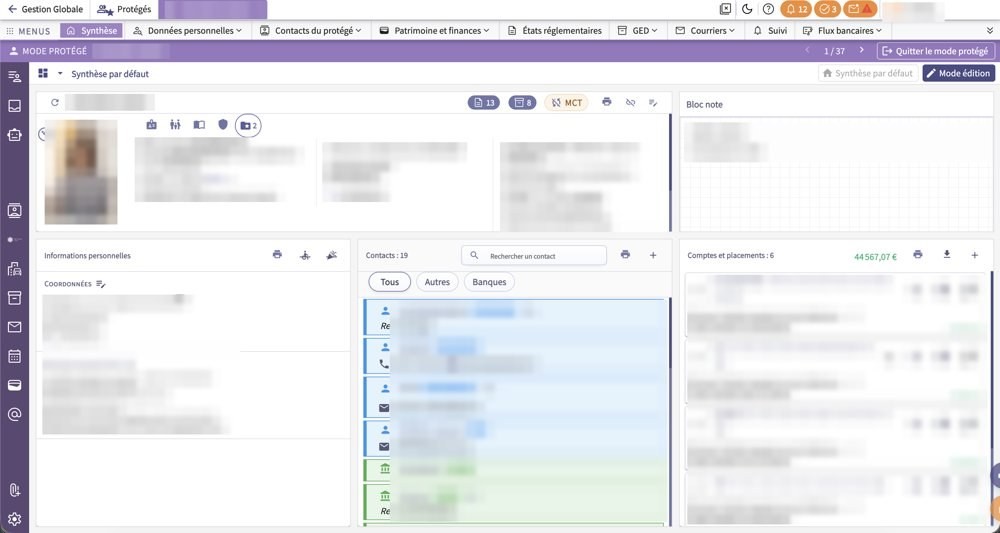Screen dimensions: 1000x533
Task: Go to the next protégé after 1 / 37
Action: [862, 50]
